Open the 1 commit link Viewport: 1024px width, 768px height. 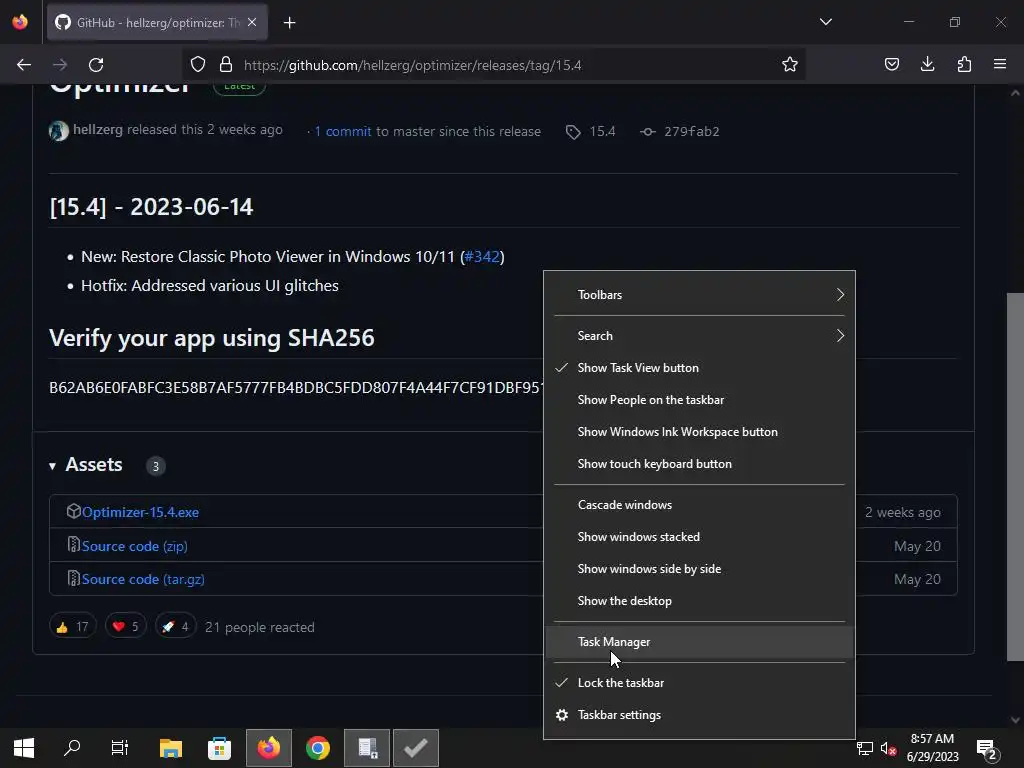click(343, 131)
